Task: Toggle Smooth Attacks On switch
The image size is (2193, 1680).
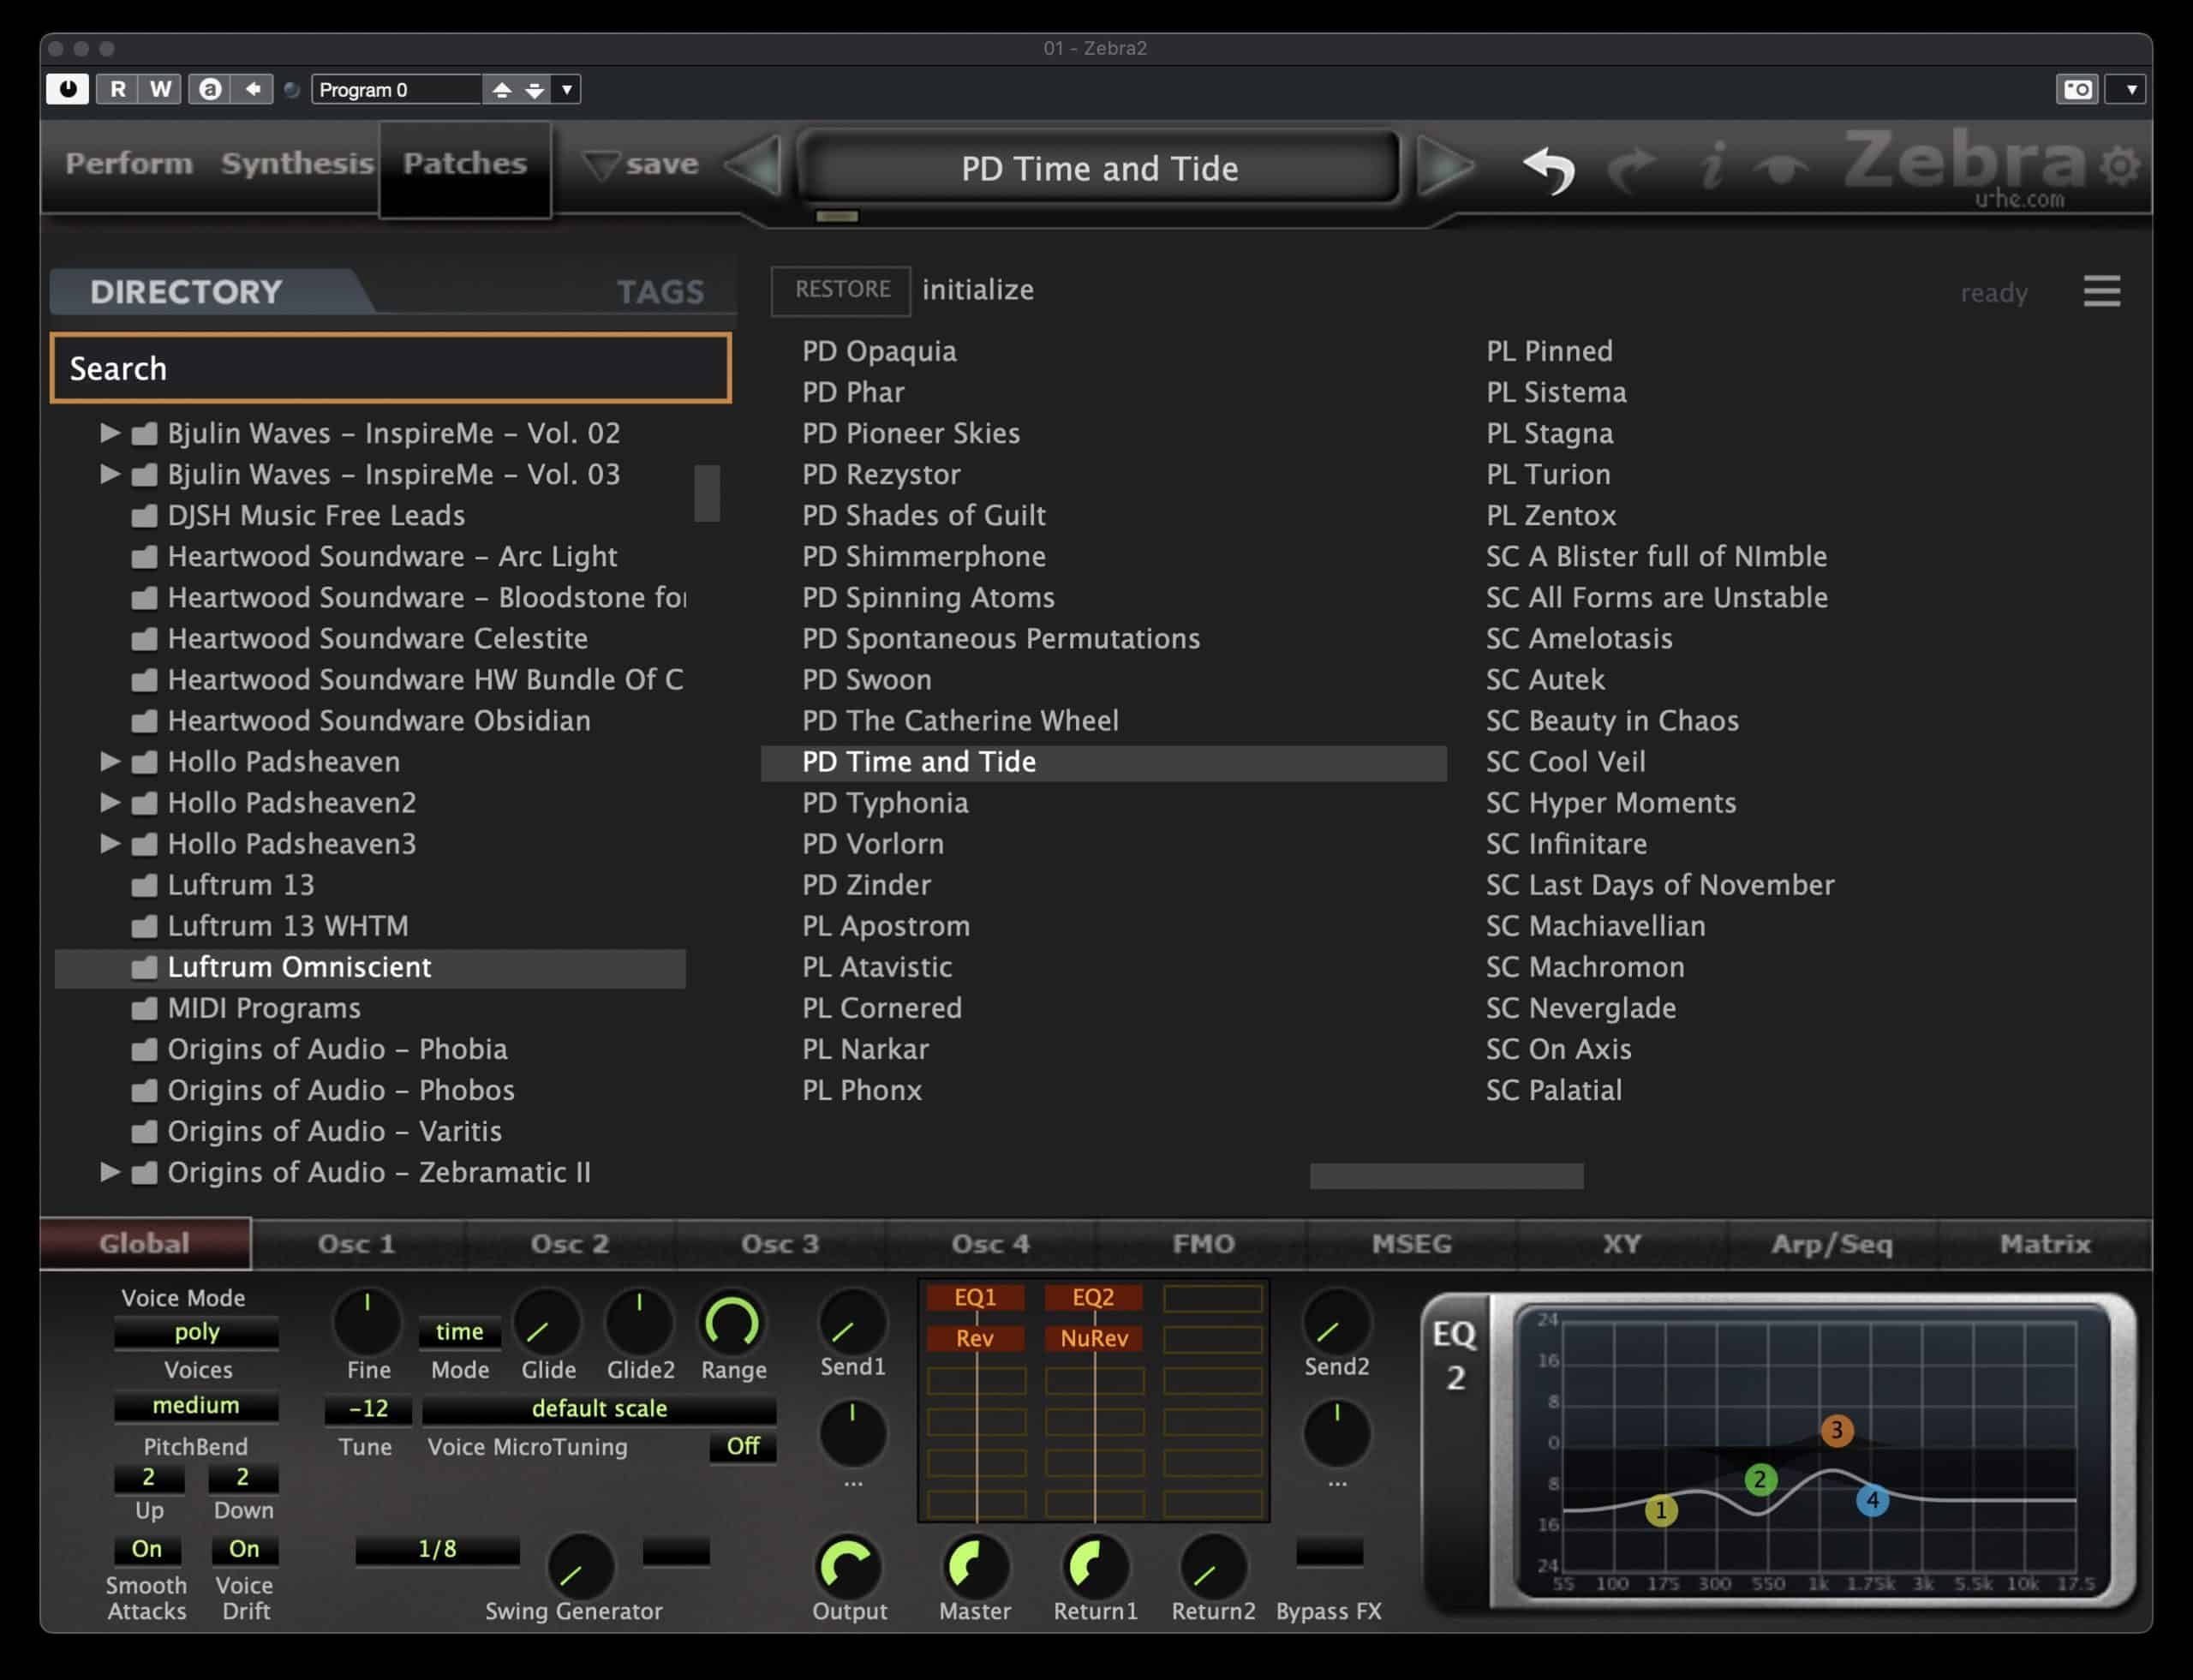Action: coord(147,1549)
